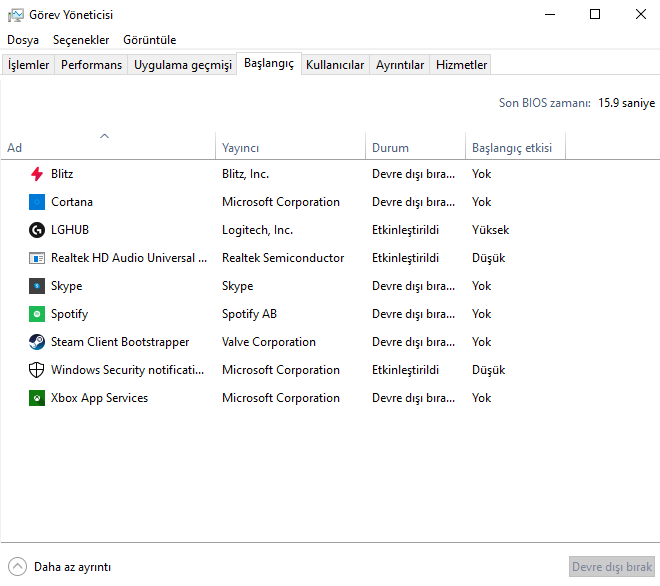Click the Blitz lightning bolt icon
Viewport: 660px width, 586px height.
[37, 174]
